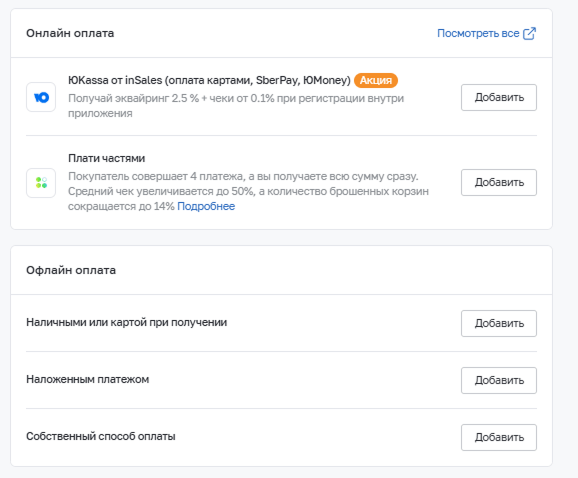Image resolution: width=578 pixels, height=478 pixels.
Task: Open the Подробнее link
Action: [206, 206]
